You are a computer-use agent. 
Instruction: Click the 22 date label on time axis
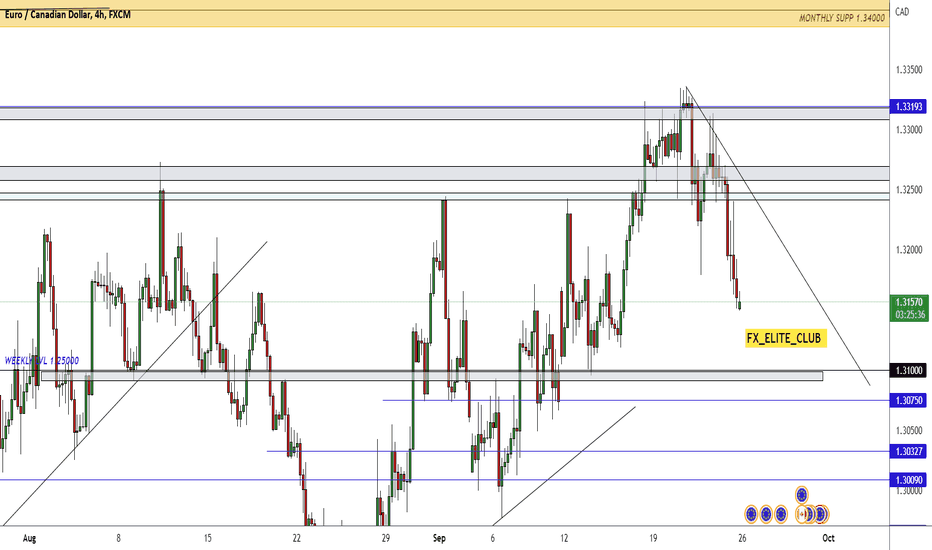[297, 538]
